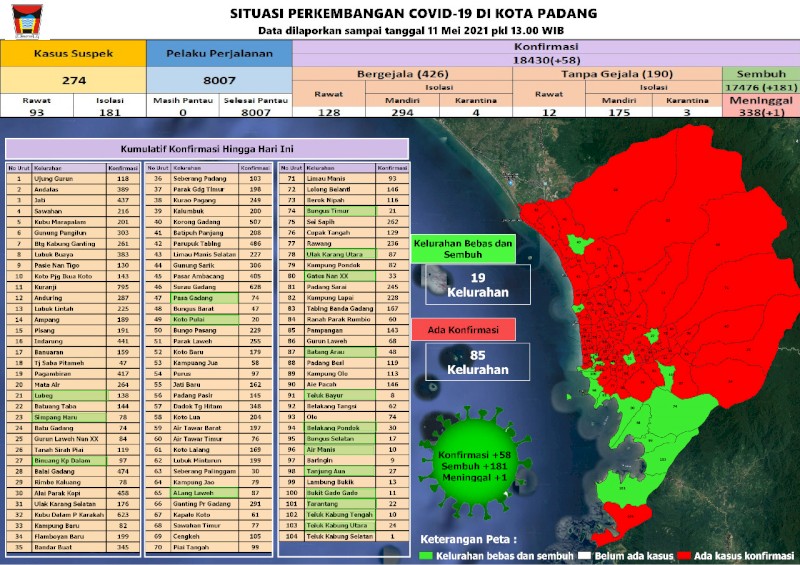Click the 'Kasus Suspek' header
This screenshot has height=565, width=800.
[73, 54]
